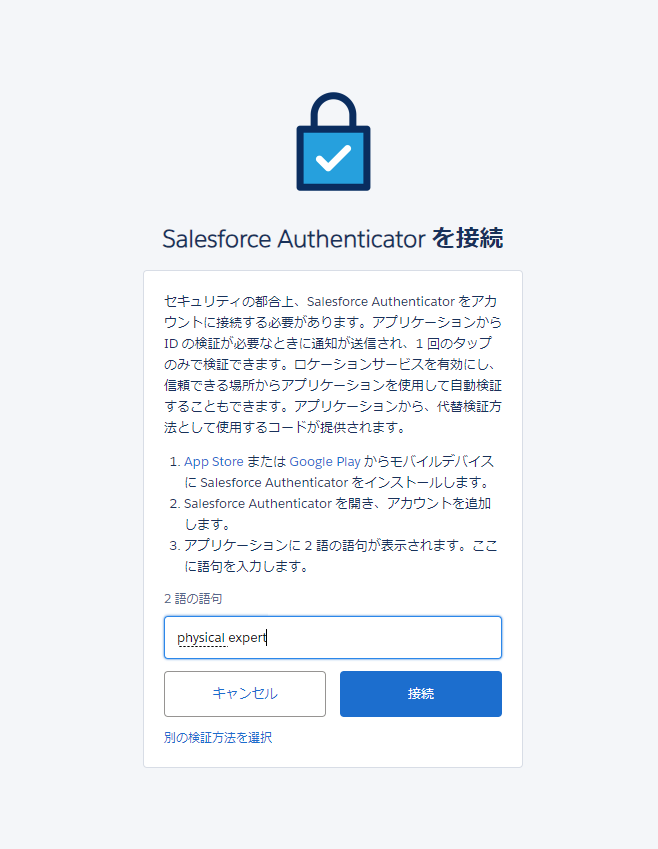Click the 2 語の語句 input field
This screenshot has width=658, height=849.
tap(332, 638)
